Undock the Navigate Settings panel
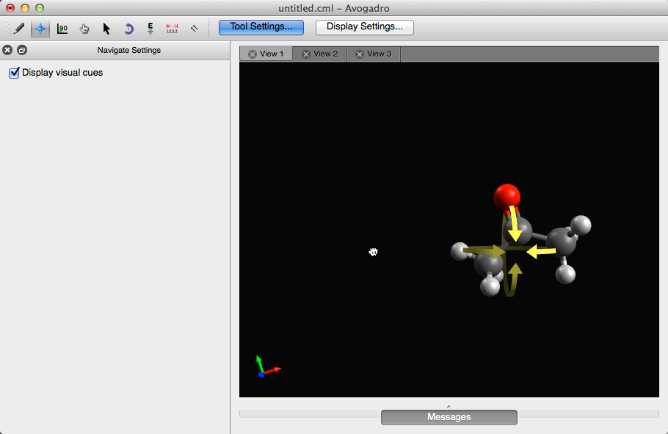The height and width of the screenshot is (434, 668). [x=22, y=50]
